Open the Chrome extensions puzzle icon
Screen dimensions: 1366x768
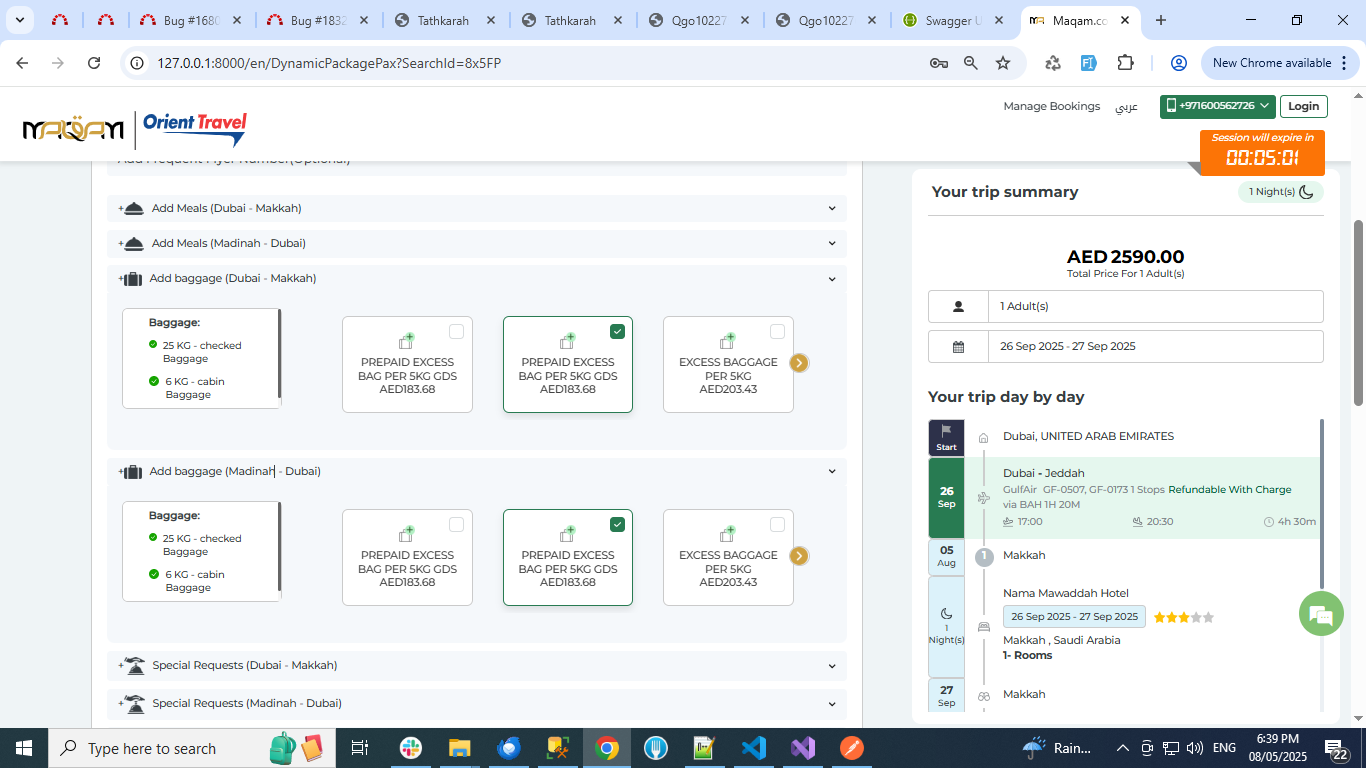[1125, 63]
